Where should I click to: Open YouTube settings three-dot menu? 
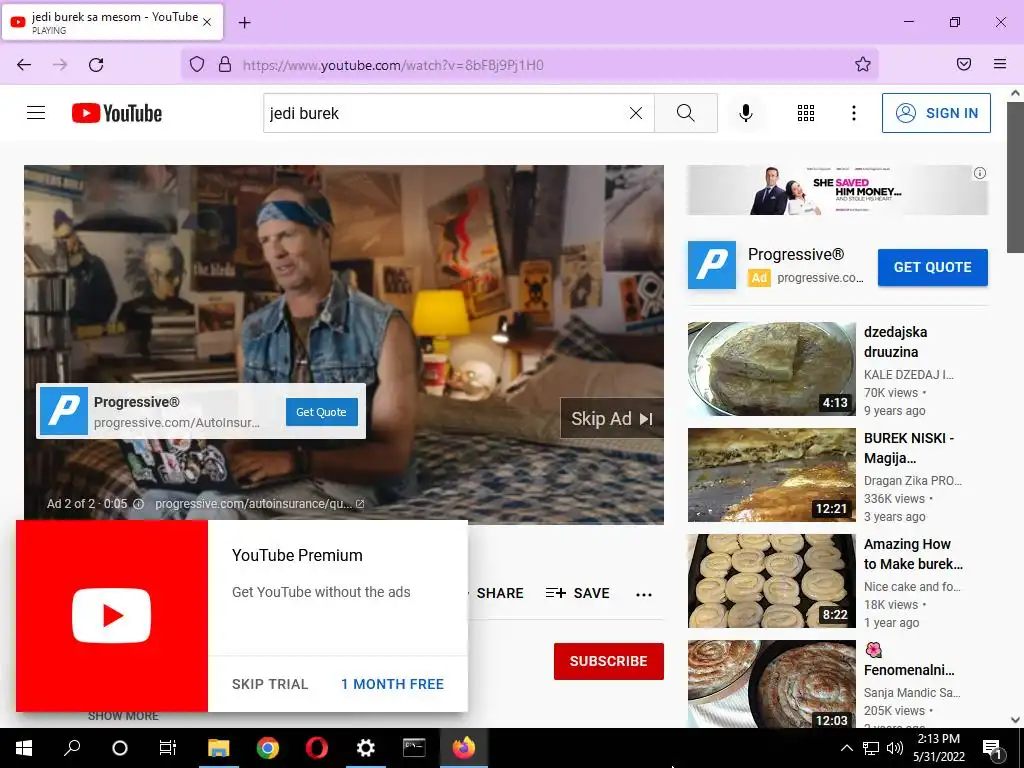[854, 113]
